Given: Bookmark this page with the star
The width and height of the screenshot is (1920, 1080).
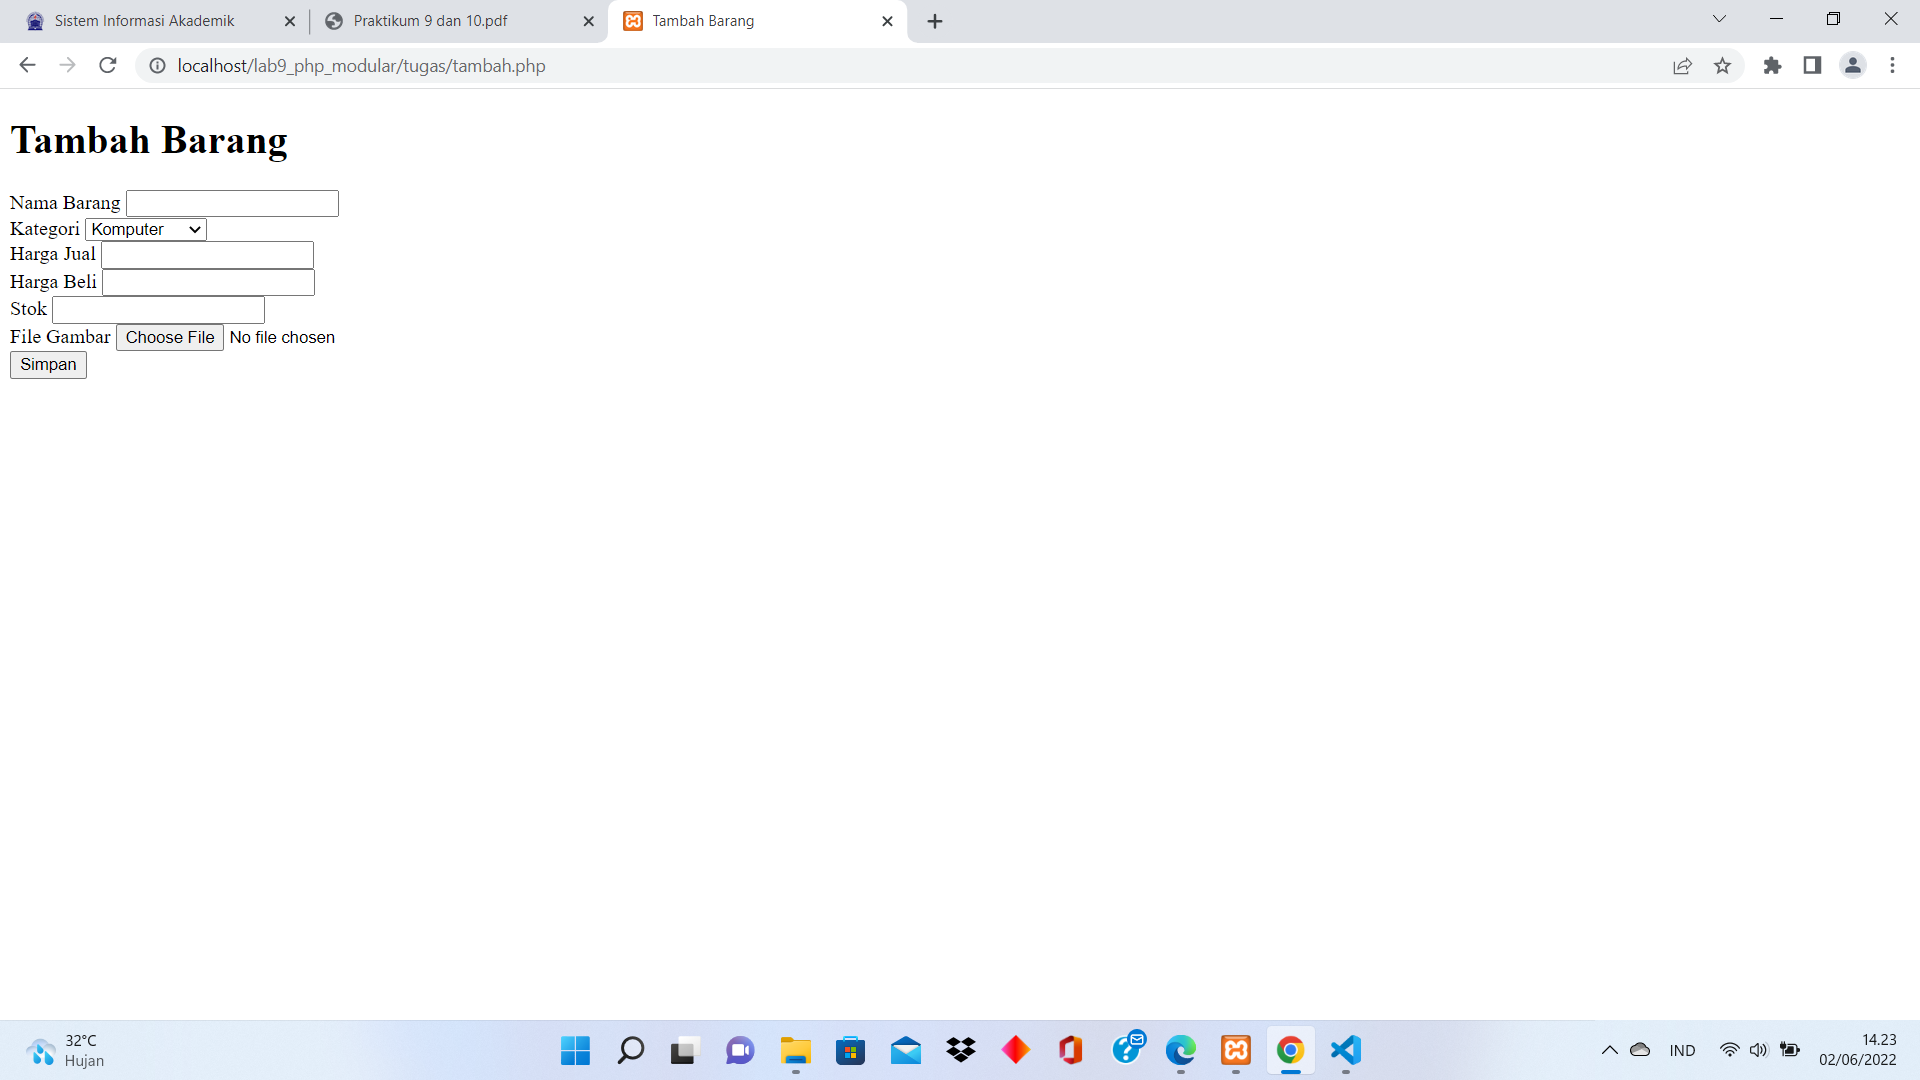Looking at the screenshot, I should (1722, 65).
